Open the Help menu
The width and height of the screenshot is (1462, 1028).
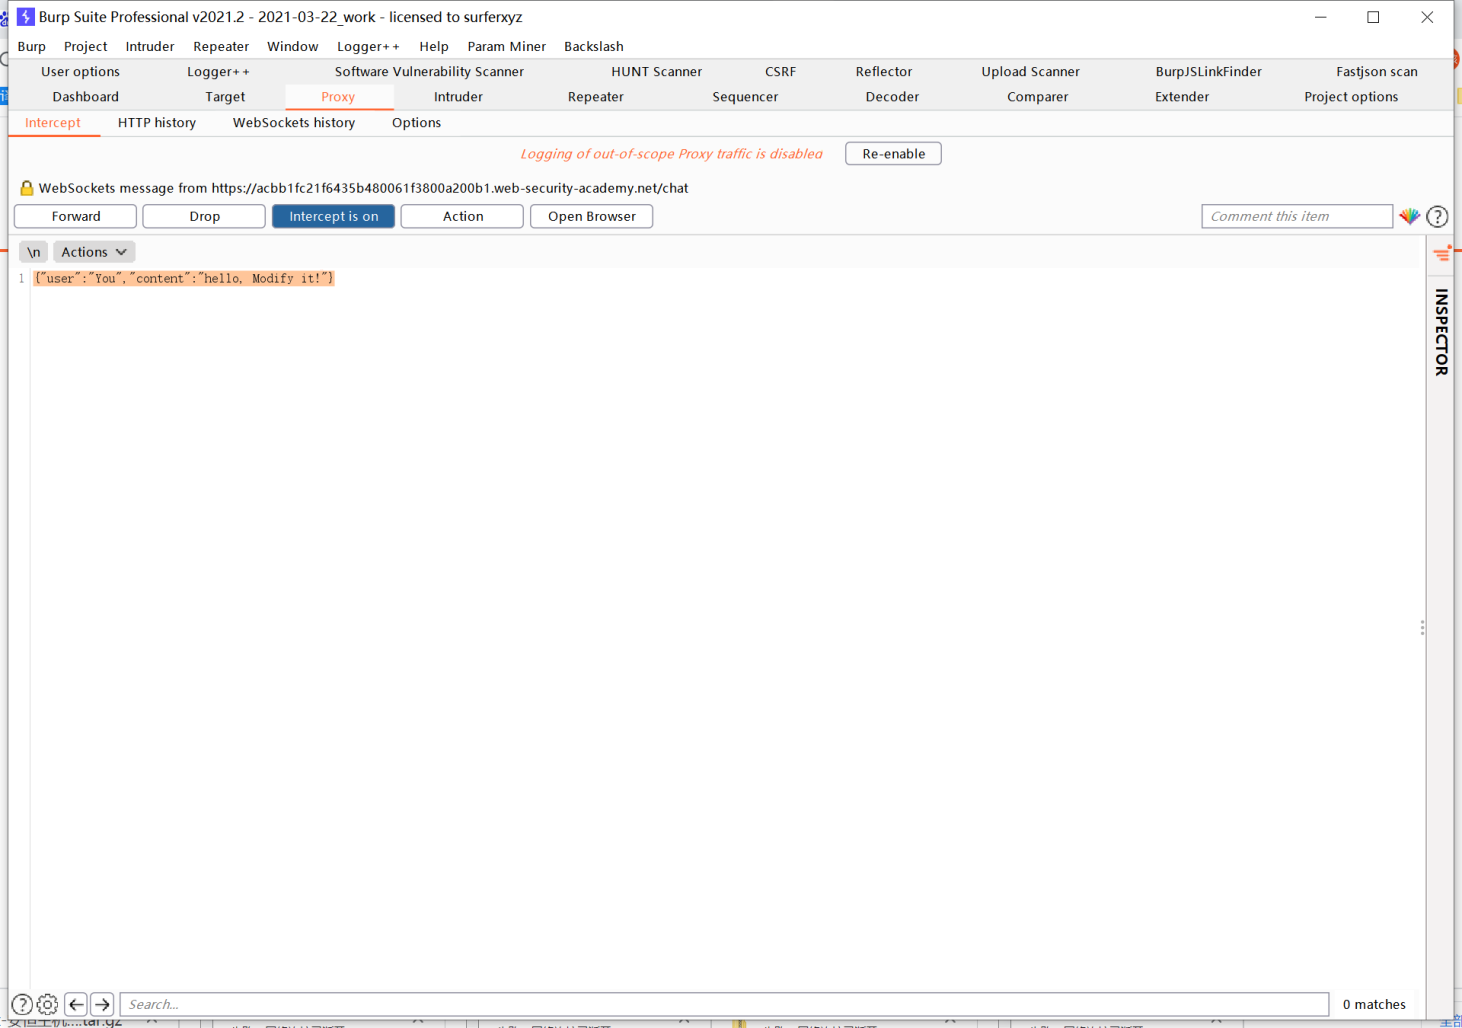[434, 46]
